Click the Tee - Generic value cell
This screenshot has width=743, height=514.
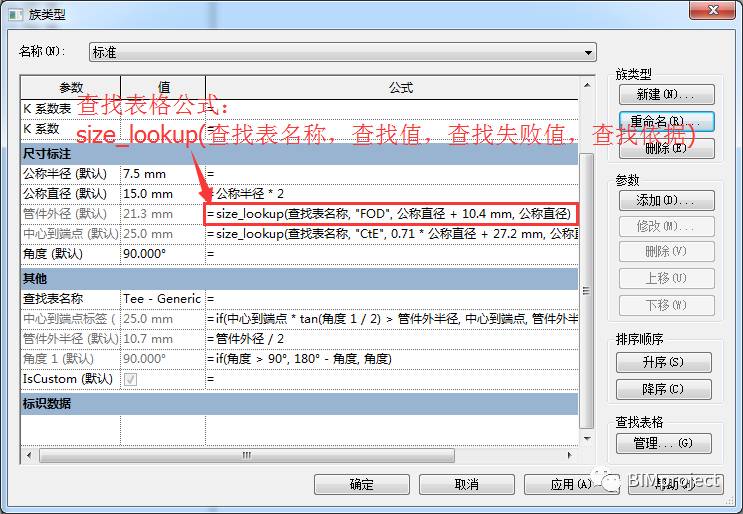pos(163,299)
